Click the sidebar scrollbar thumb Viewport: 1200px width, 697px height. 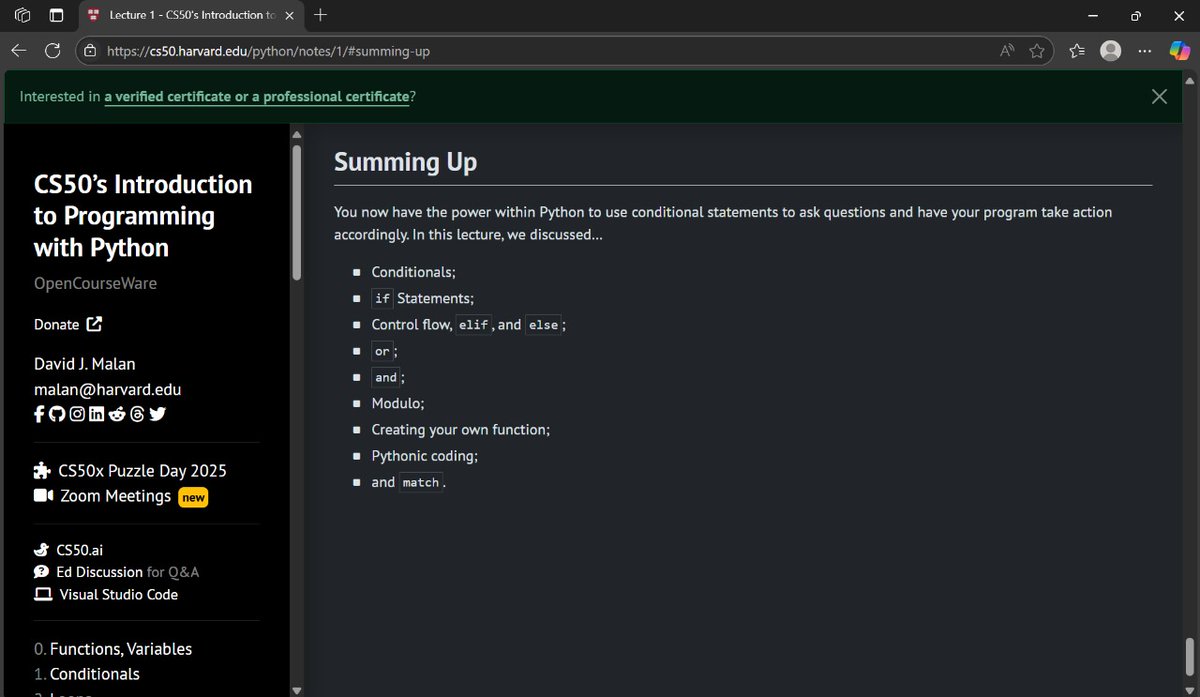point(296,212)
